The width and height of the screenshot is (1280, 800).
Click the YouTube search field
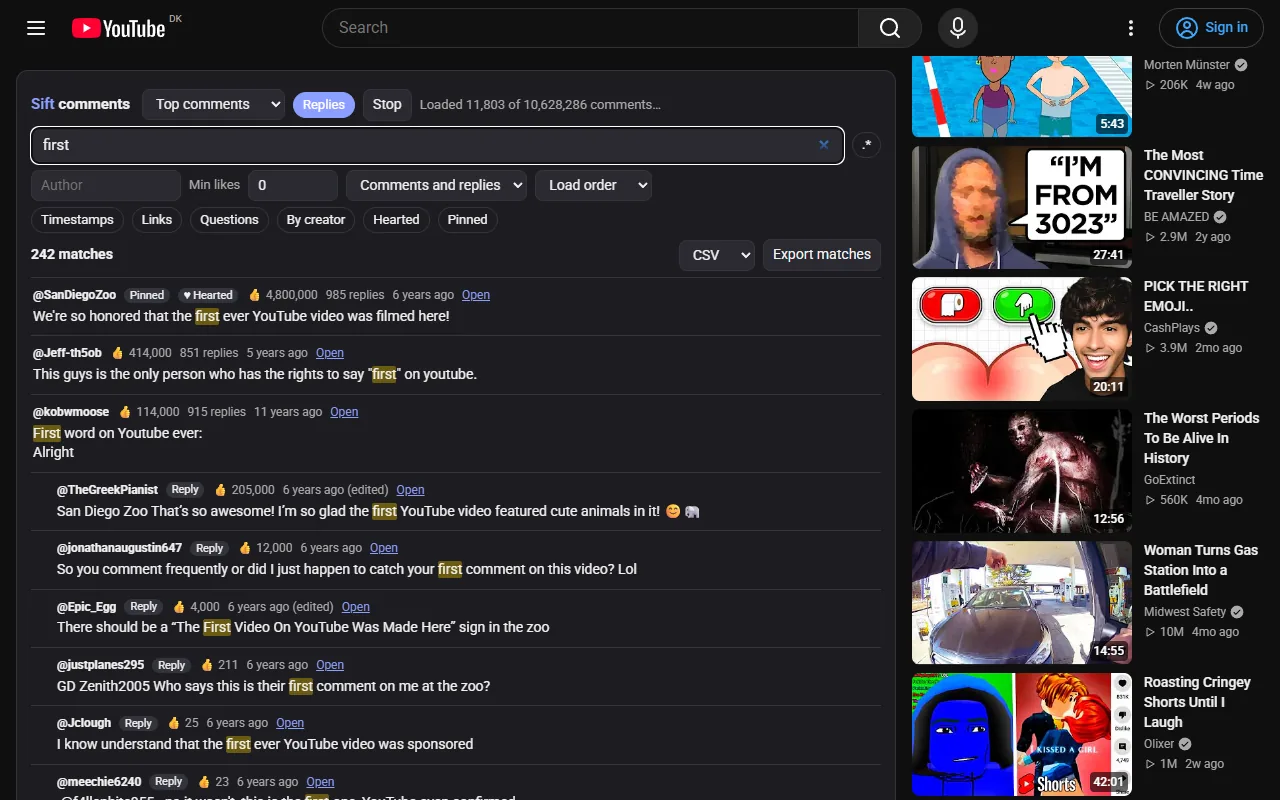(x=590, y=28)
